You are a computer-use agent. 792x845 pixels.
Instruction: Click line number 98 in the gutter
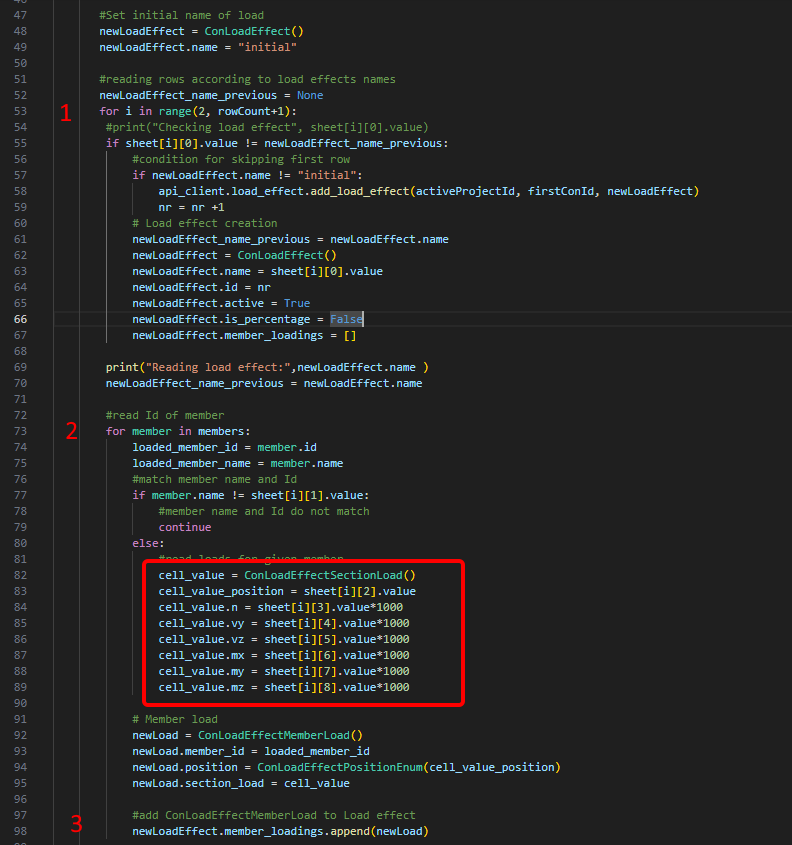click(20, 831)
